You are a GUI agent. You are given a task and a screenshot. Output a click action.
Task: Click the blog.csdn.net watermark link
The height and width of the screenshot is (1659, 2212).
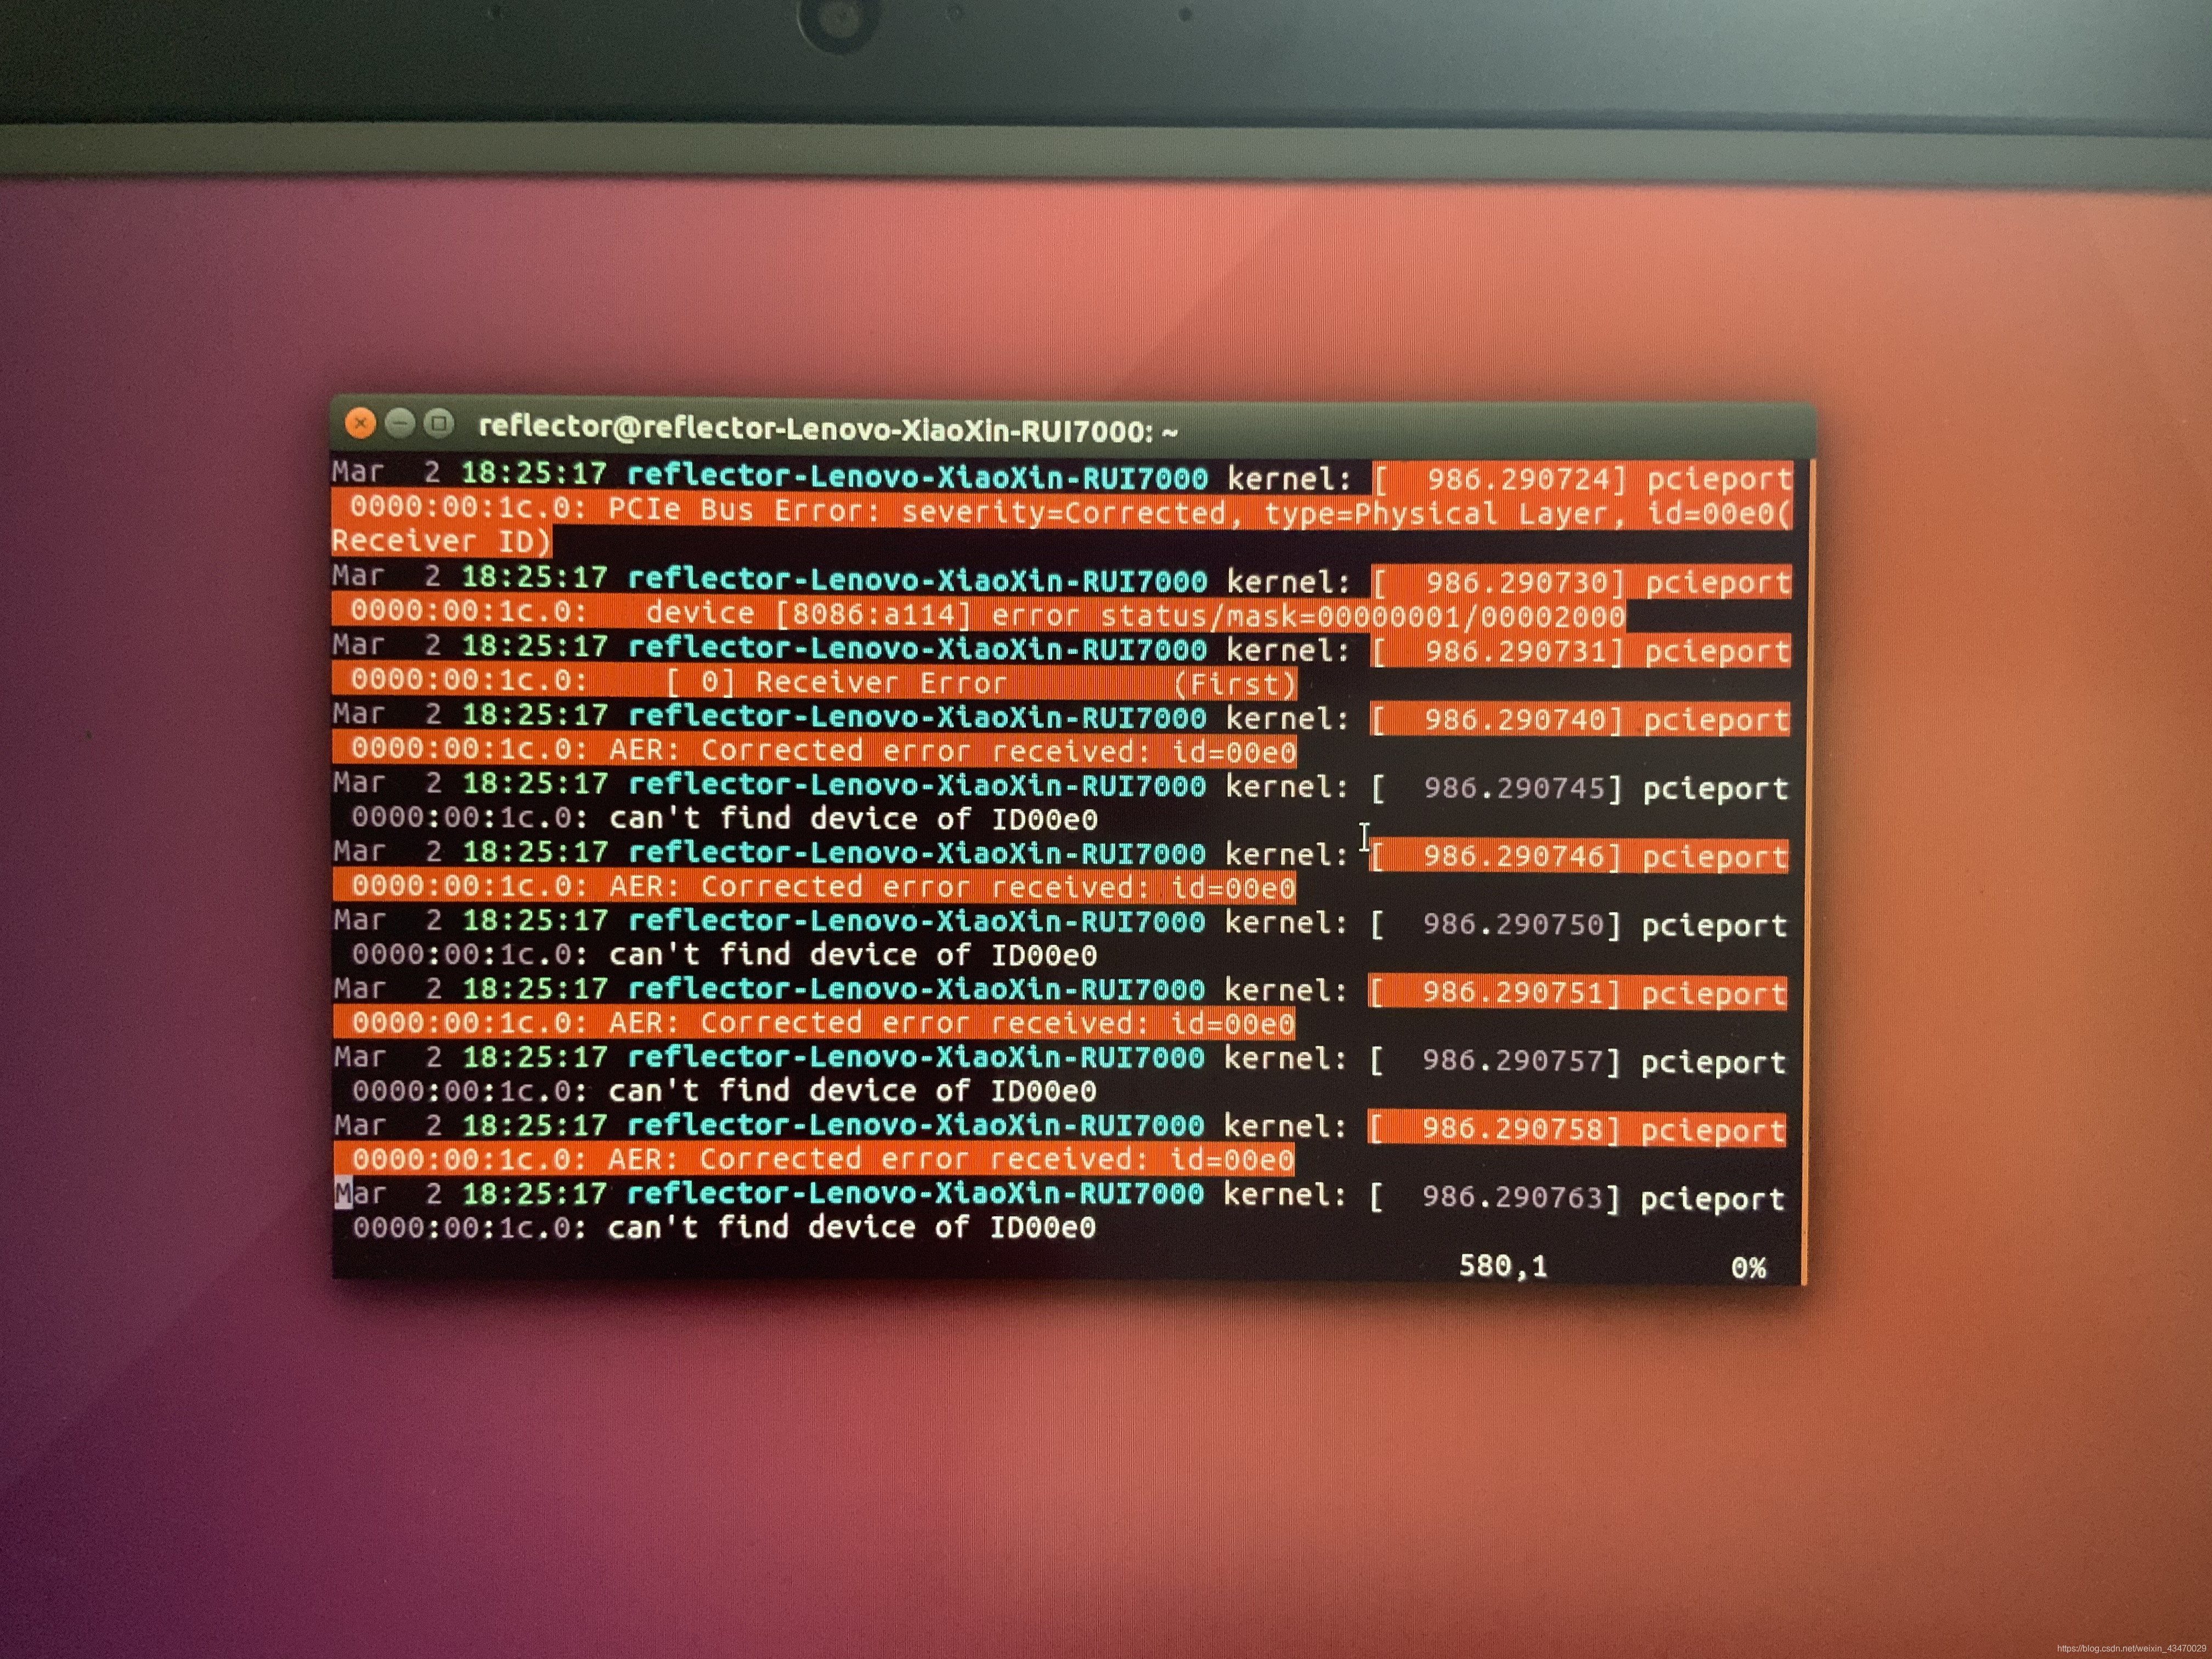(x=2131, y=1649)
